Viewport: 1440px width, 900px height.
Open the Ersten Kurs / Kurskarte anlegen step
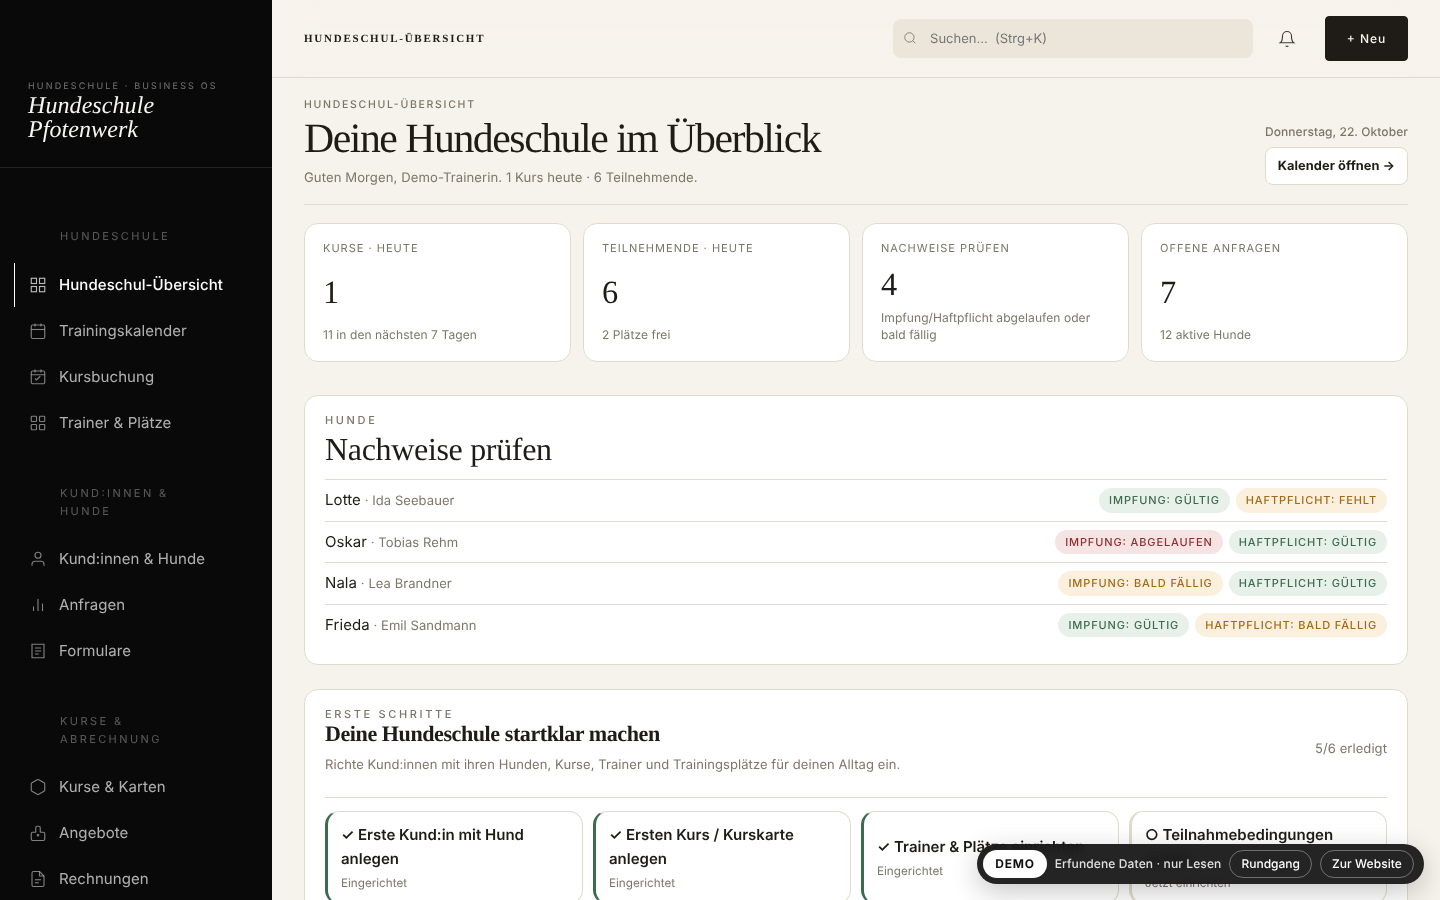[722, 856]
